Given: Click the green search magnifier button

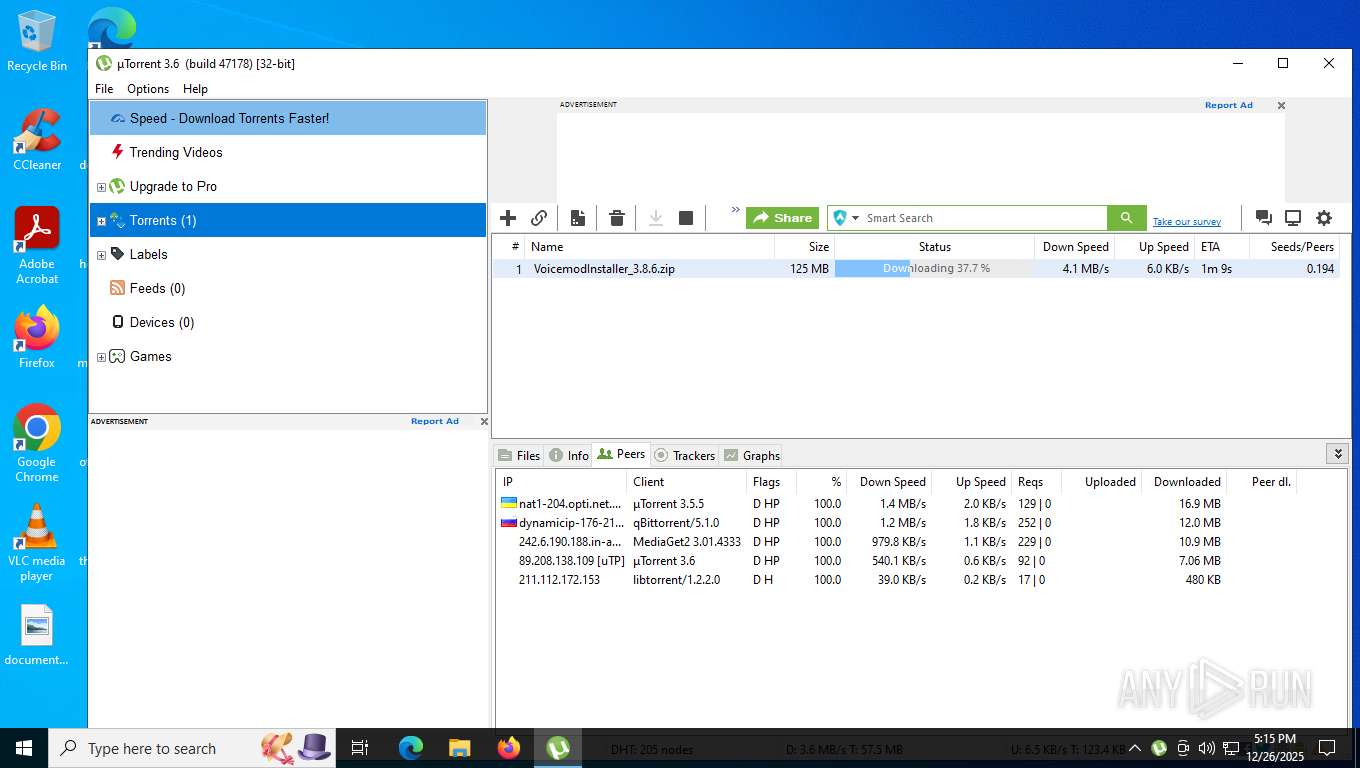Looking at the screenshot, I should pyautogui.click(x=1126, y=218).
